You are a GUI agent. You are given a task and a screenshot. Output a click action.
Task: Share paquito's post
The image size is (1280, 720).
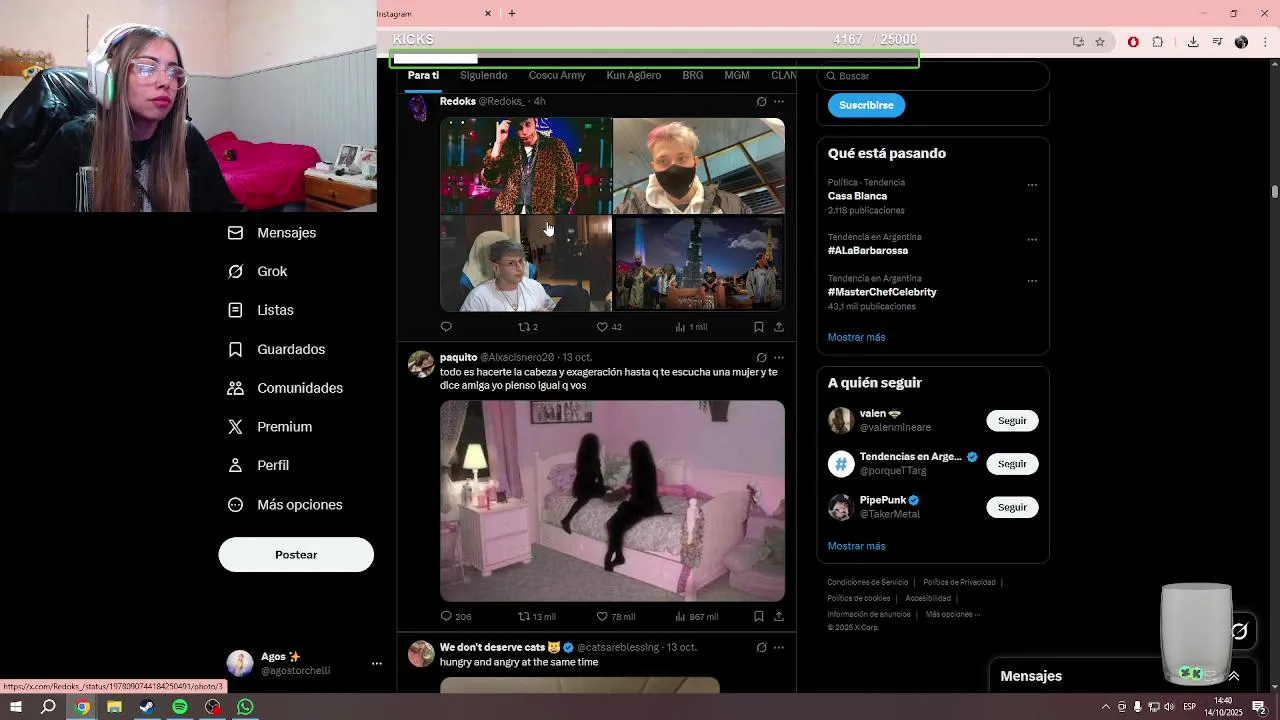[x=779, y=617]
